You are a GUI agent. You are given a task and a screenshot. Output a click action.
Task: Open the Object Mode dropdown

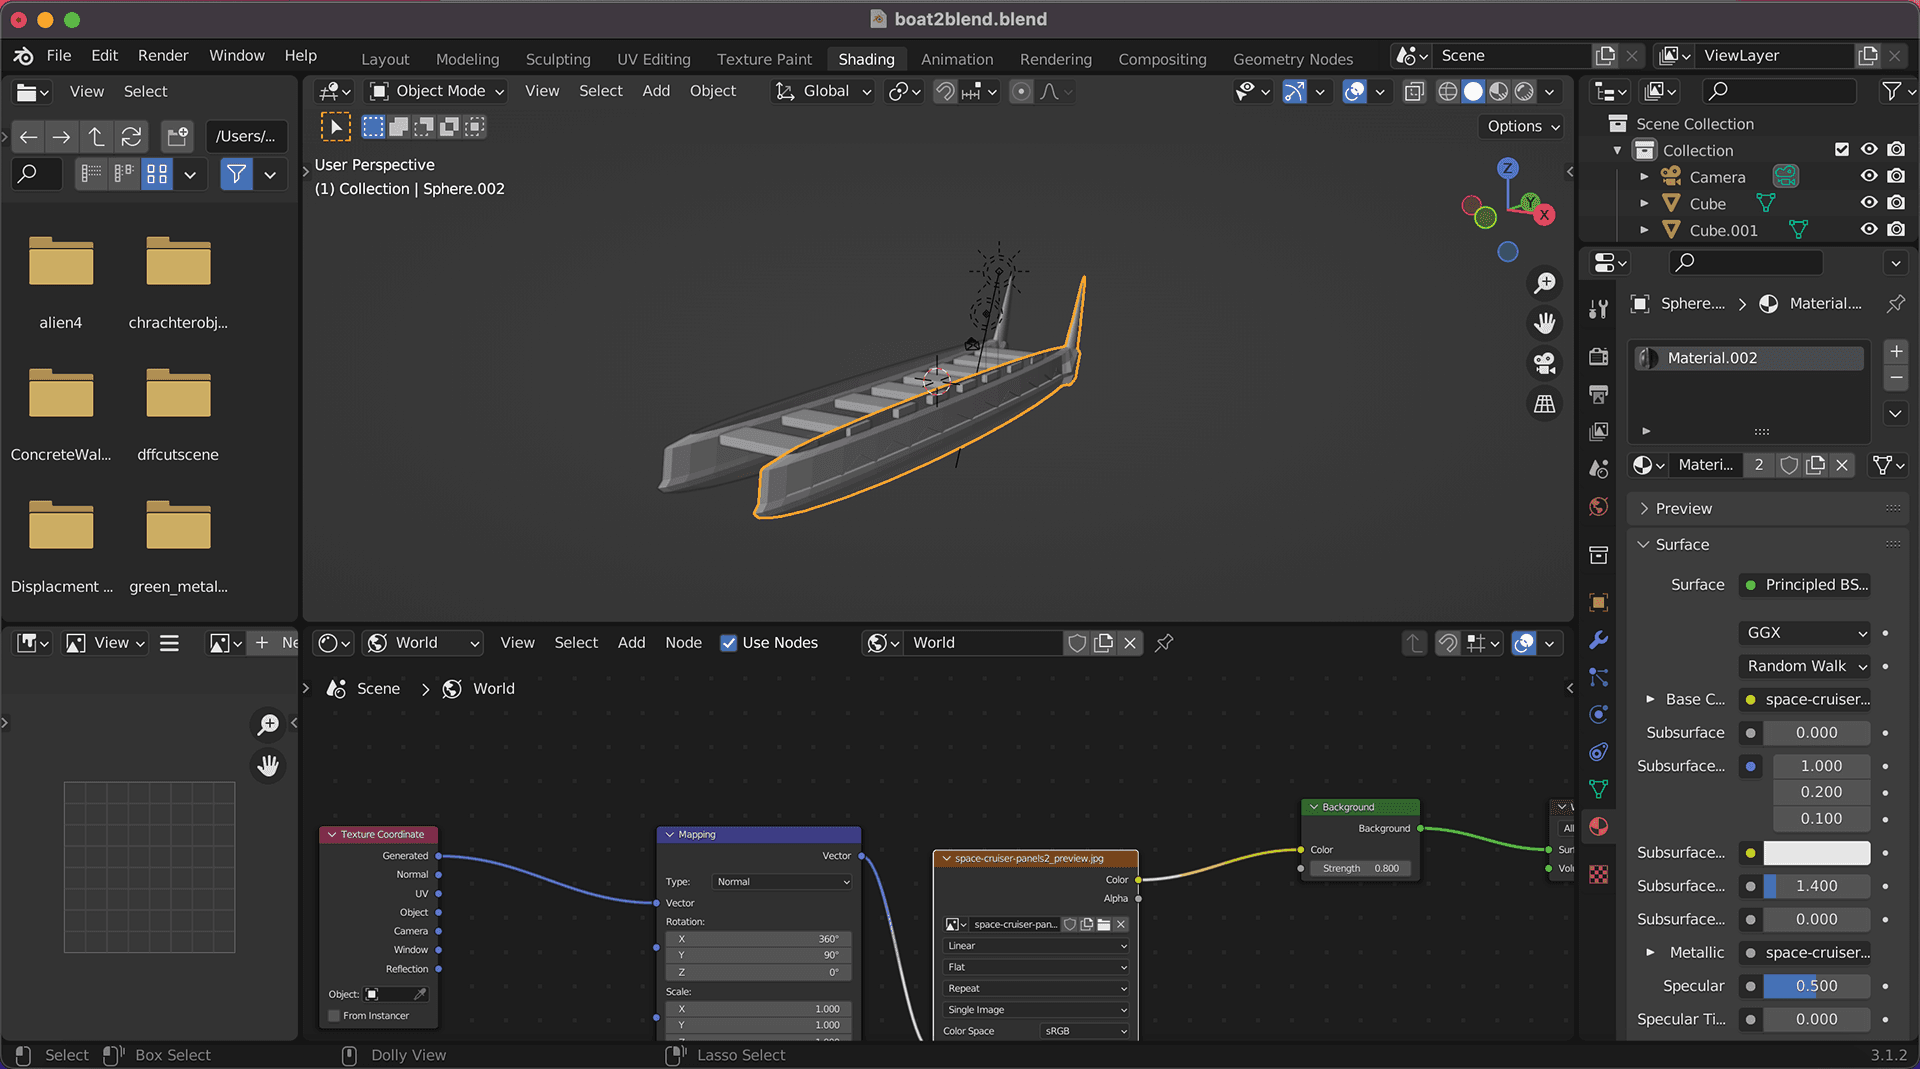coord(438,91)
